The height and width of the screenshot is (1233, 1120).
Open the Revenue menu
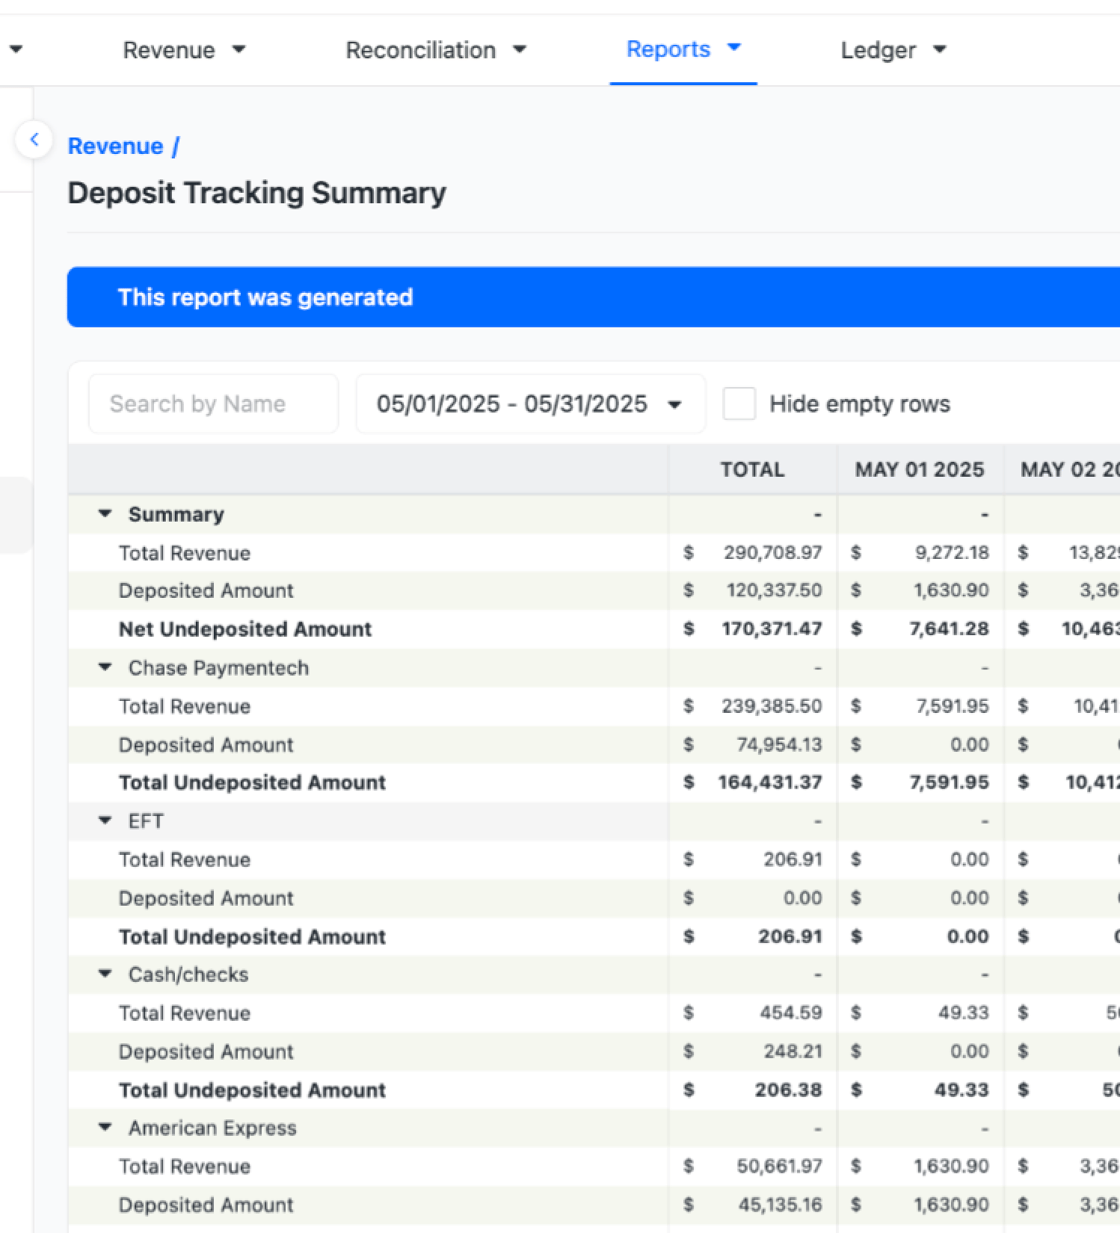point(183,50)
